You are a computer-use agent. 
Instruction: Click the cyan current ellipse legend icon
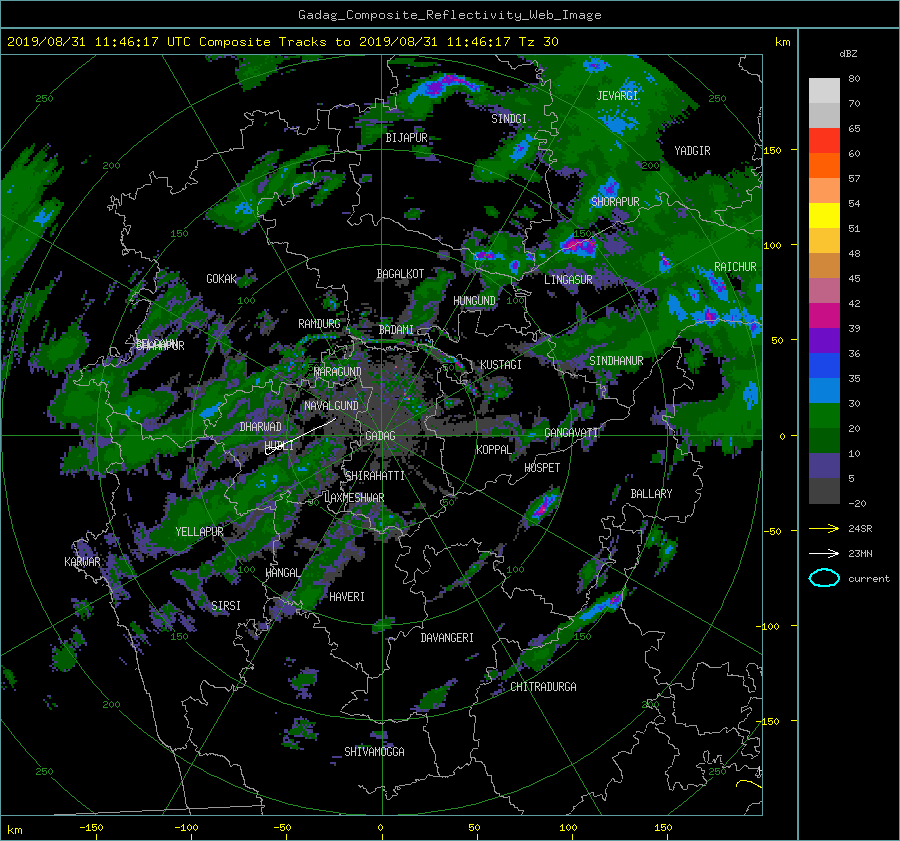point(824,578)
